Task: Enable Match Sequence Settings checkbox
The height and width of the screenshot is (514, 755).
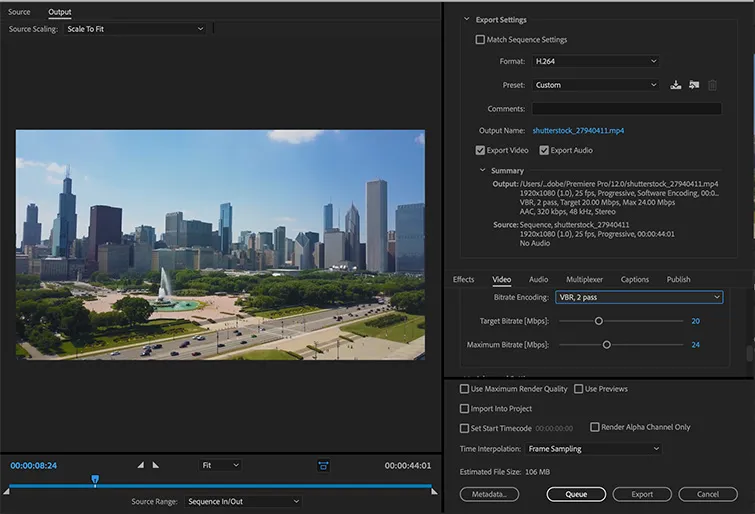Action: (481, 40)
